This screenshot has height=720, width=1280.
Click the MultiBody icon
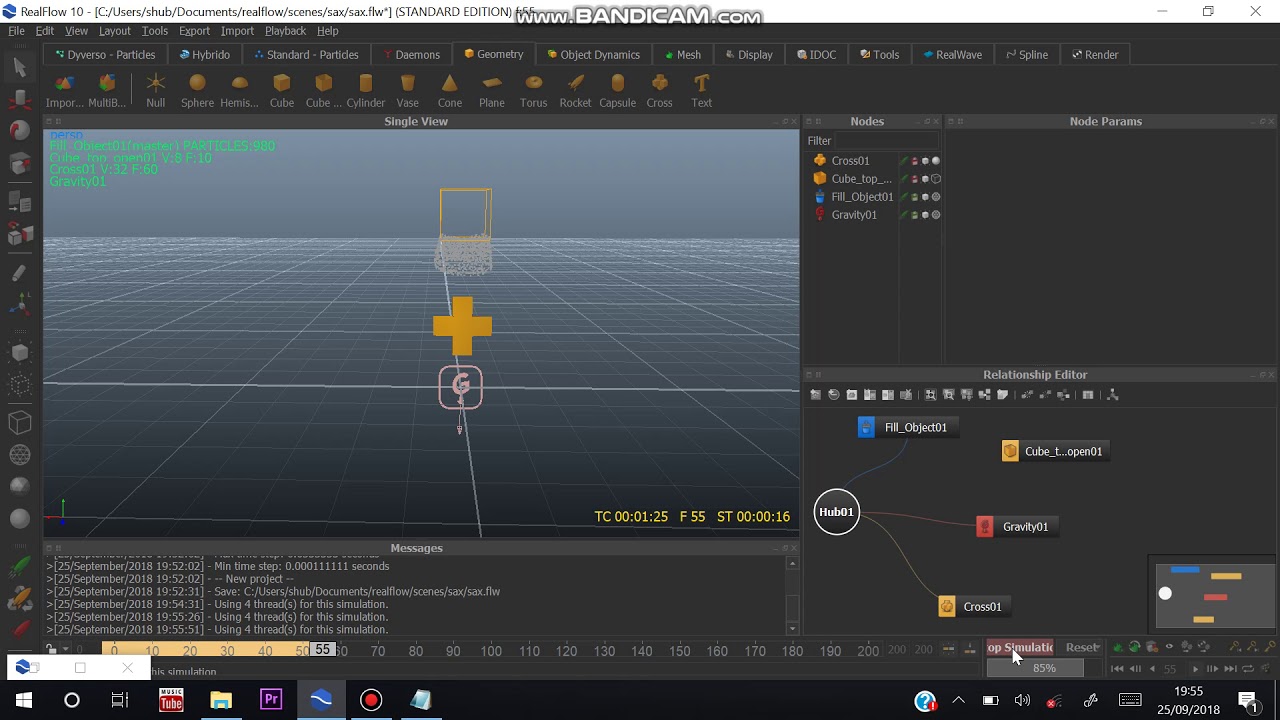click(x=107, y=90)
